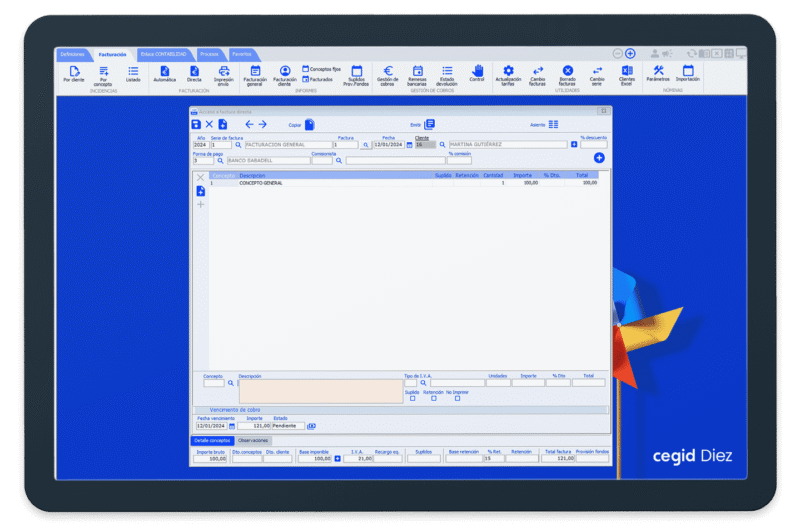Click the Control hand icon in ribbon
The image size is (800, 528).
477,72
